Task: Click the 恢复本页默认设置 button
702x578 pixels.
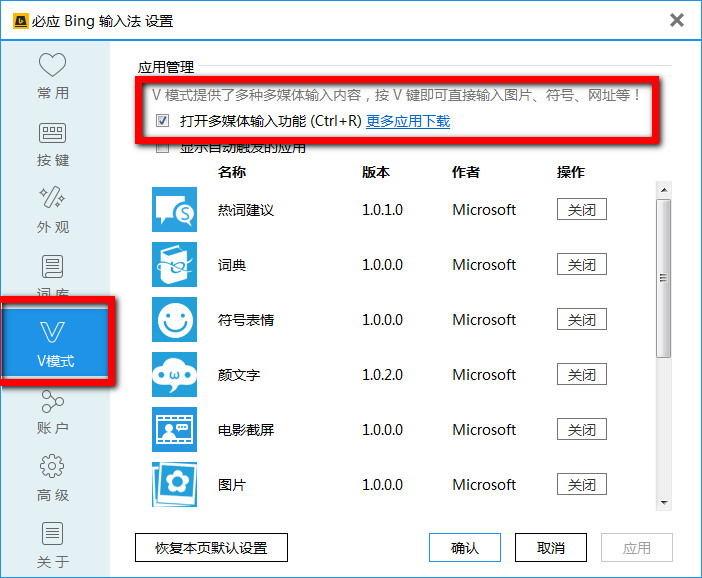Action: [x=211, y=548]
